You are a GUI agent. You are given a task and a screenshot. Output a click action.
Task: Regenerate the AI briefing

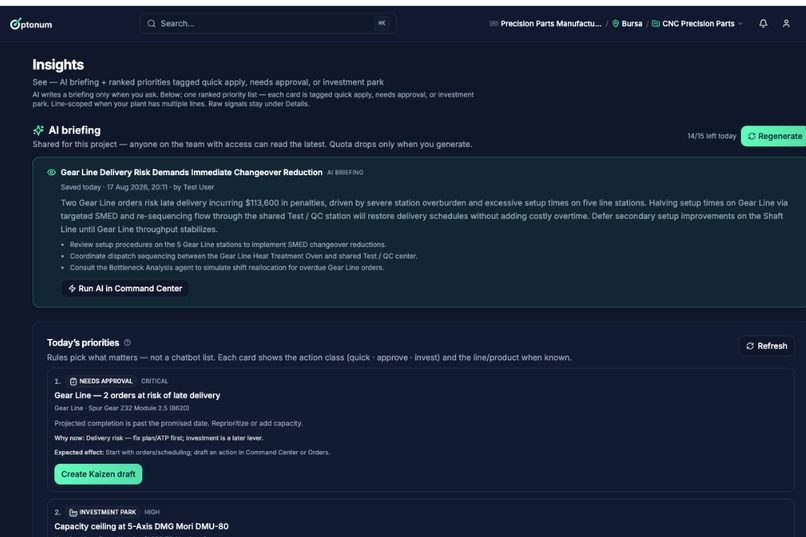coord(774,136)
